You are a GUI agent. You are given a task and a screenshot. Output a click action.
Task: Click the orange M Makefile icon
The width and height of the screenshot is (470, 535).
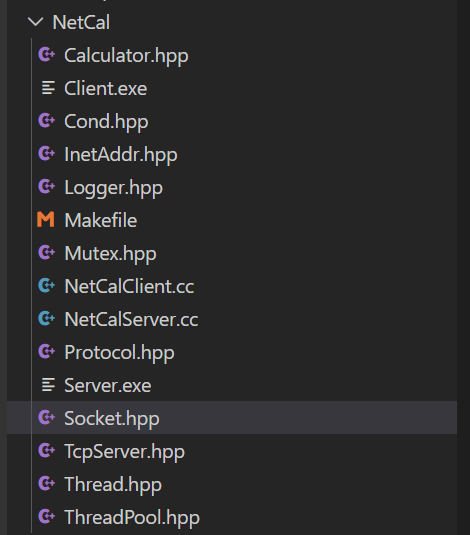(46, 219)
